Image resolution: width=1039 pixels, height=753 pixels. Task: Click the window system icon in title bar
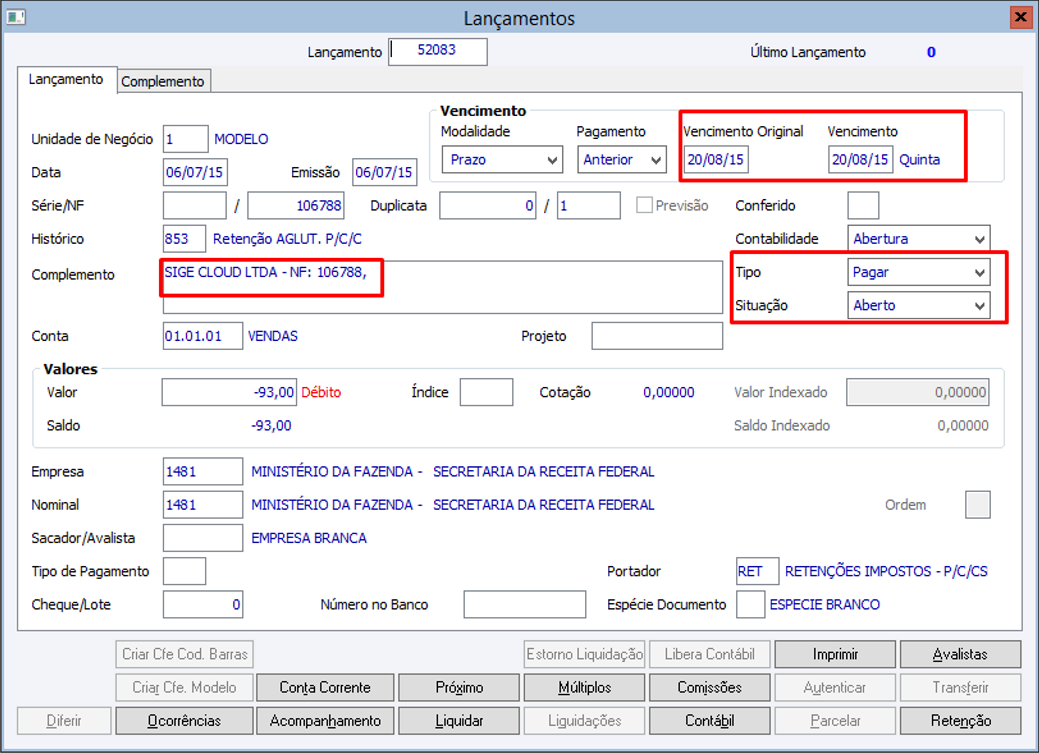[16, 17]
